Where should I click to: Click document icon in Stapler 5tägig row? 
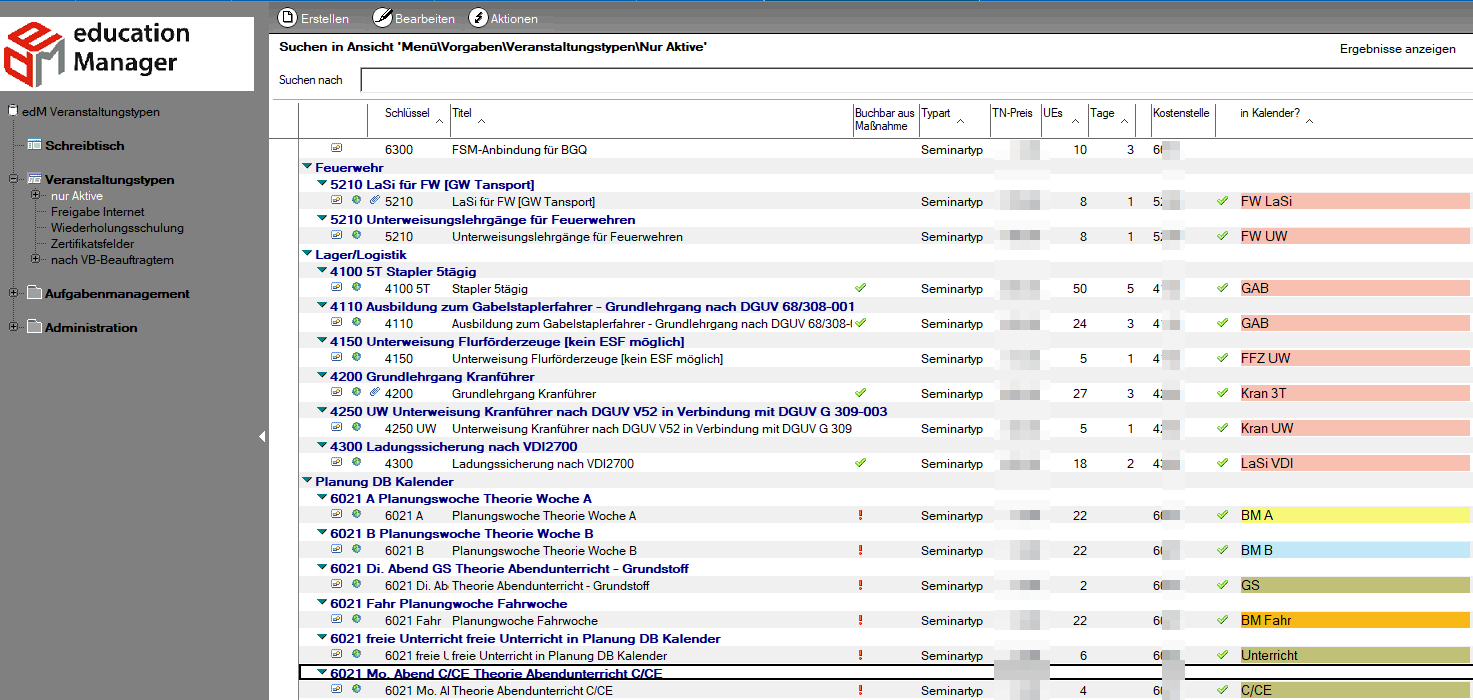[337, 287]
